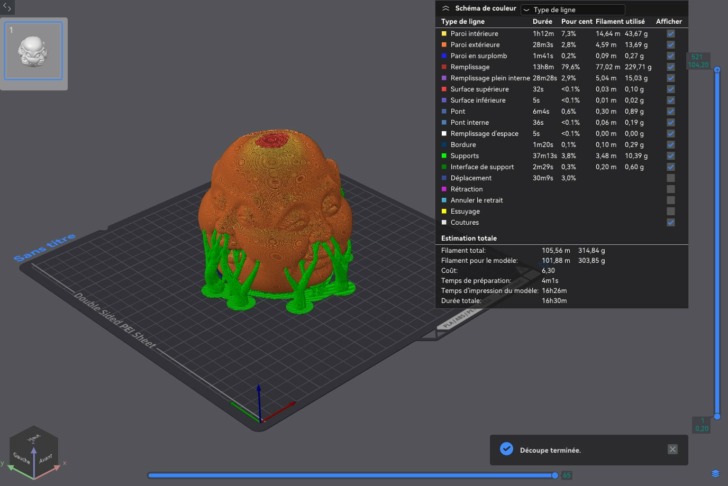Click the Paroi extérieure orange swatch
Screen dimensions: 728x486
(x=444, y=45)
